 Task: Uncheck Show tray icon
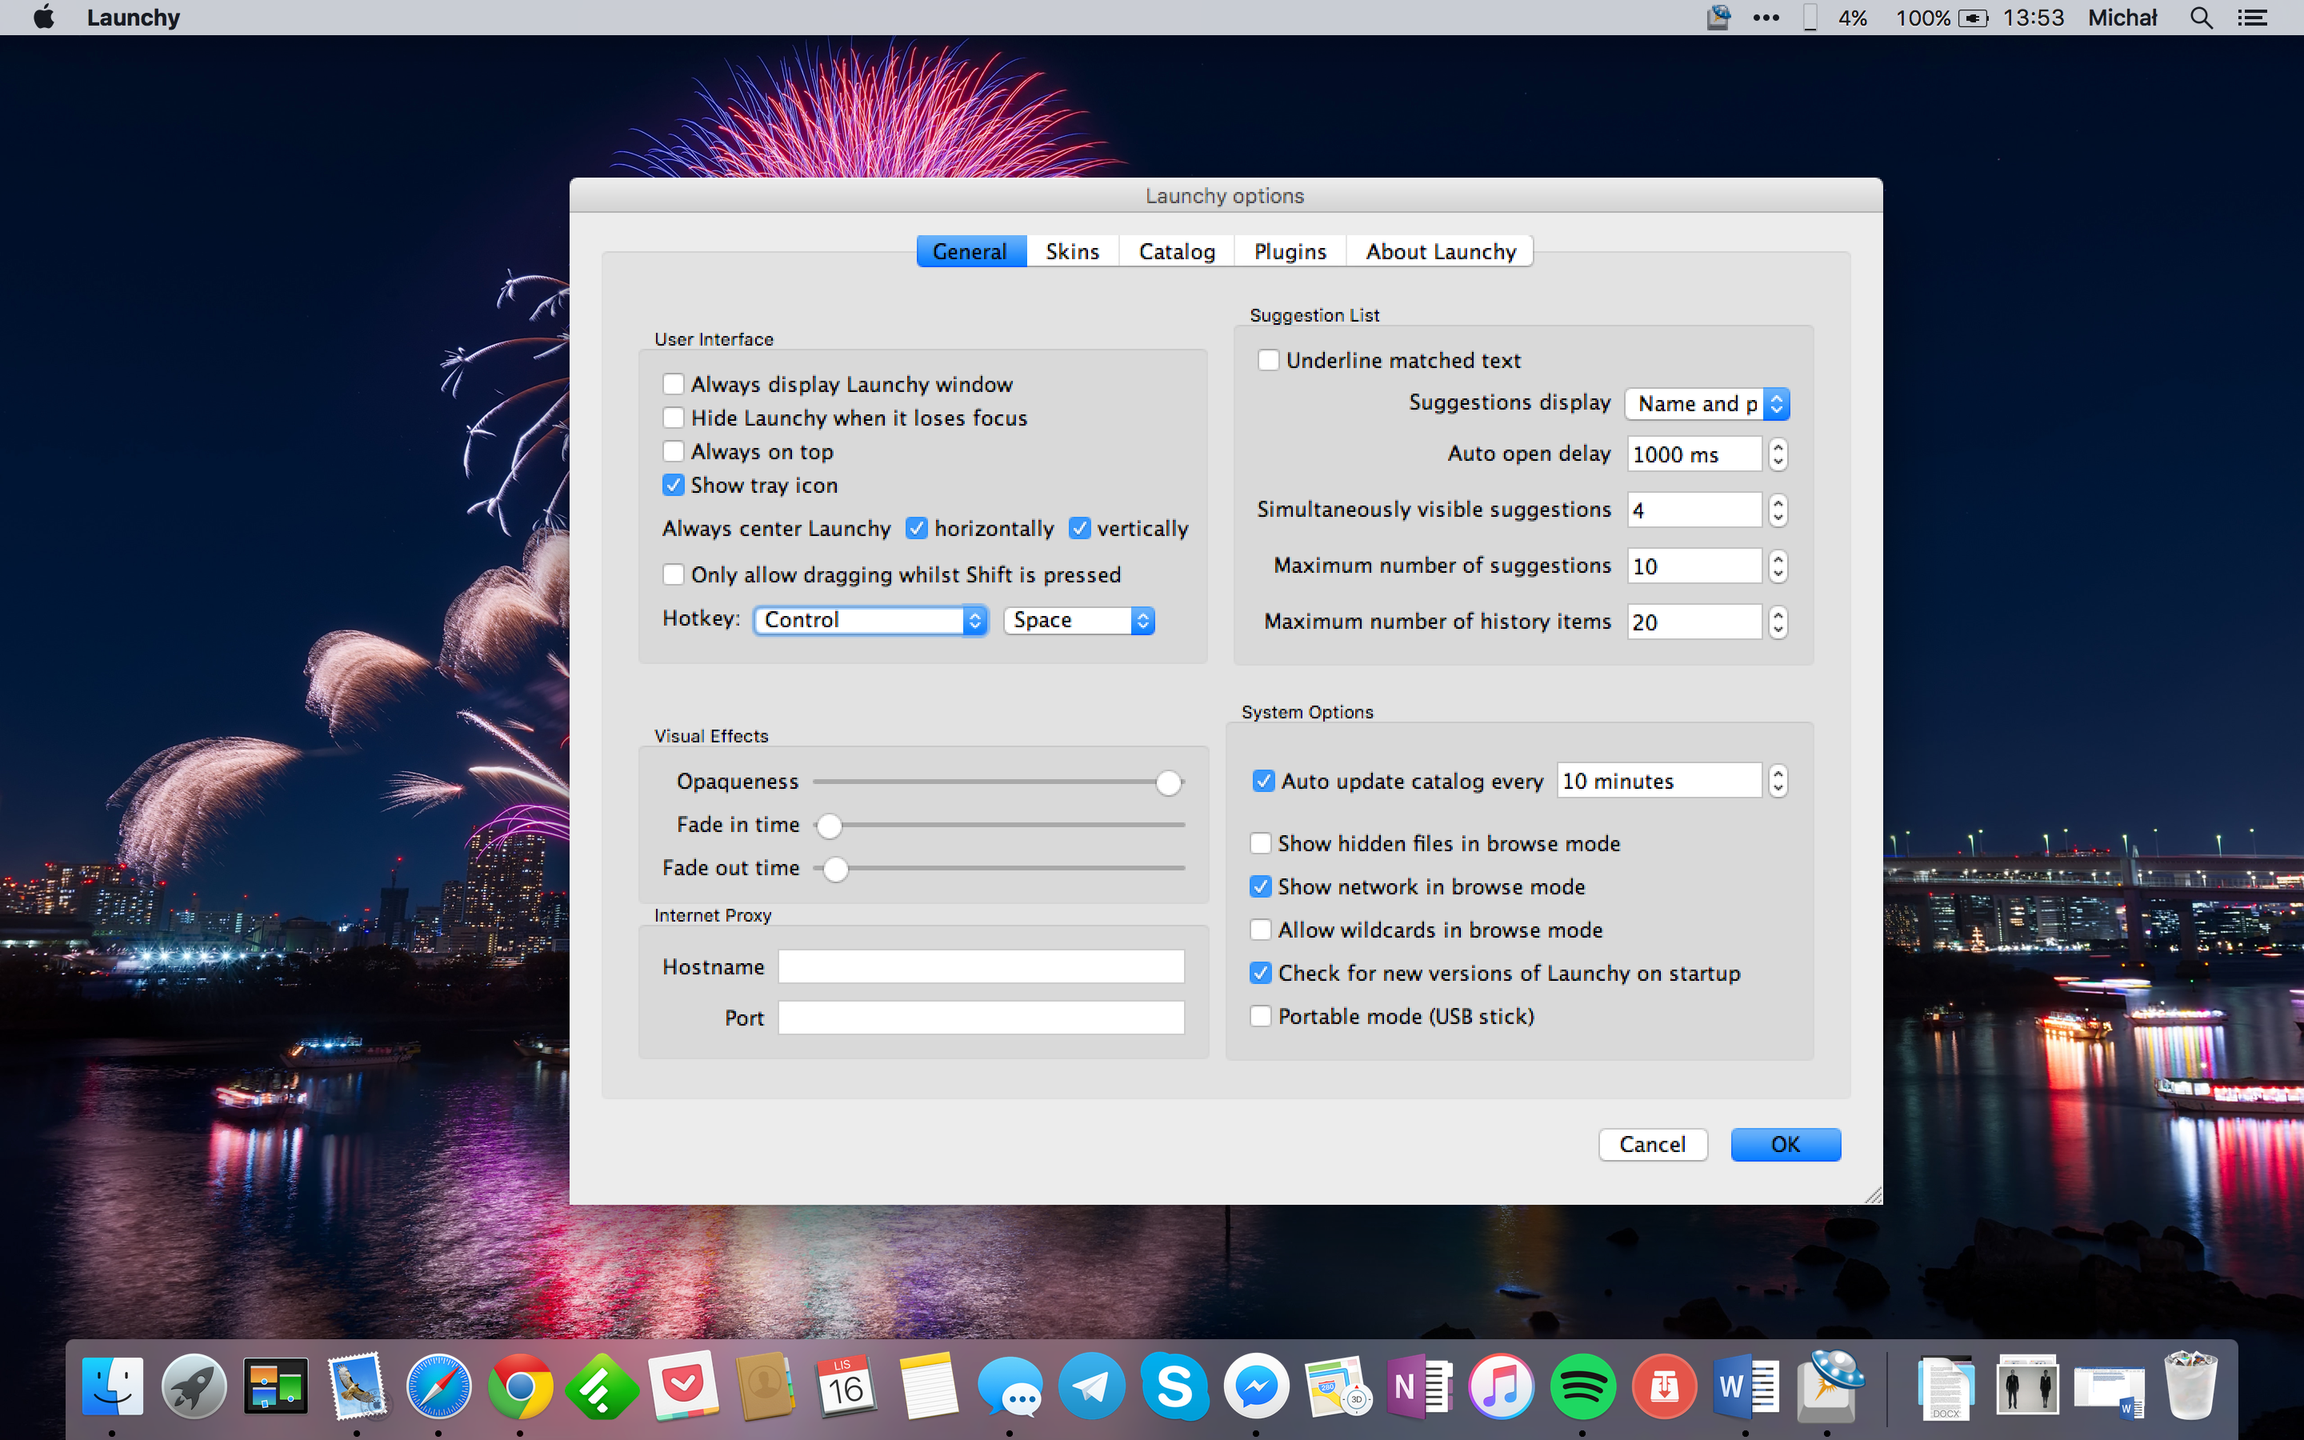pos(674,486)
